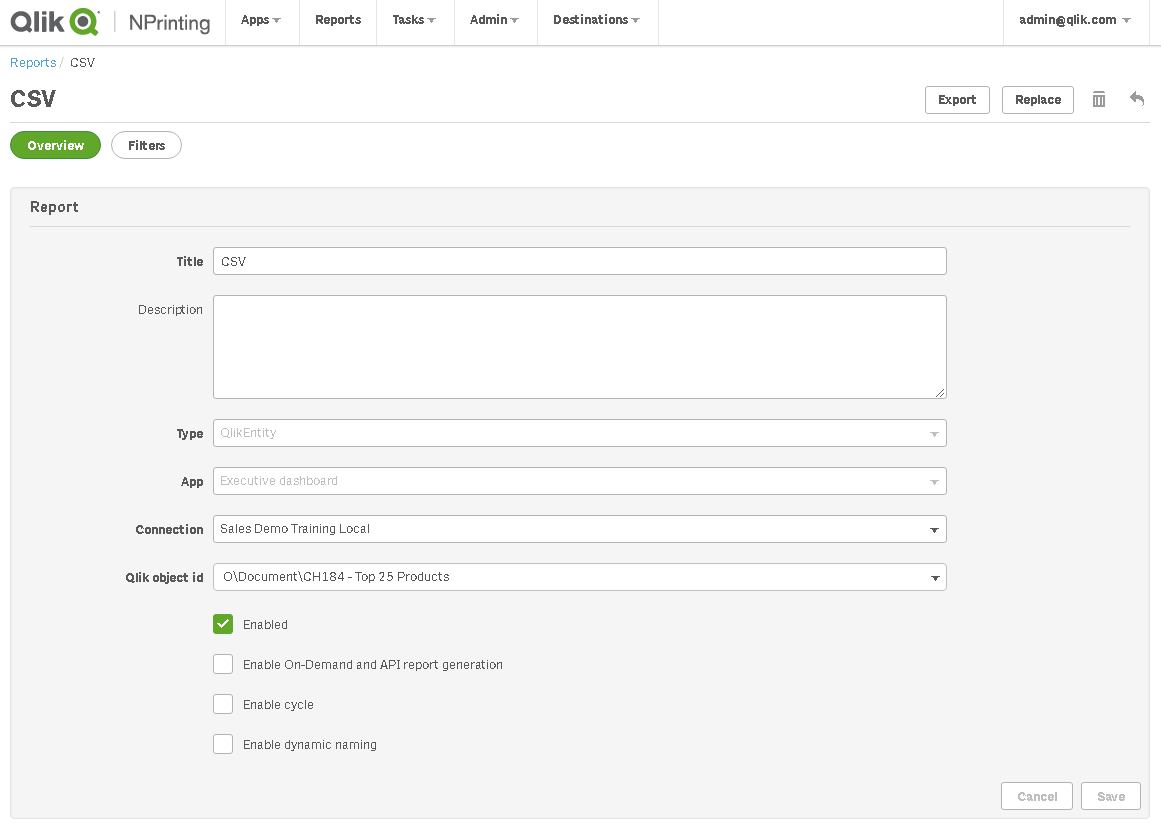Uncheck the Enabled checkbox
1161x831 pixels.
[223, 624]
